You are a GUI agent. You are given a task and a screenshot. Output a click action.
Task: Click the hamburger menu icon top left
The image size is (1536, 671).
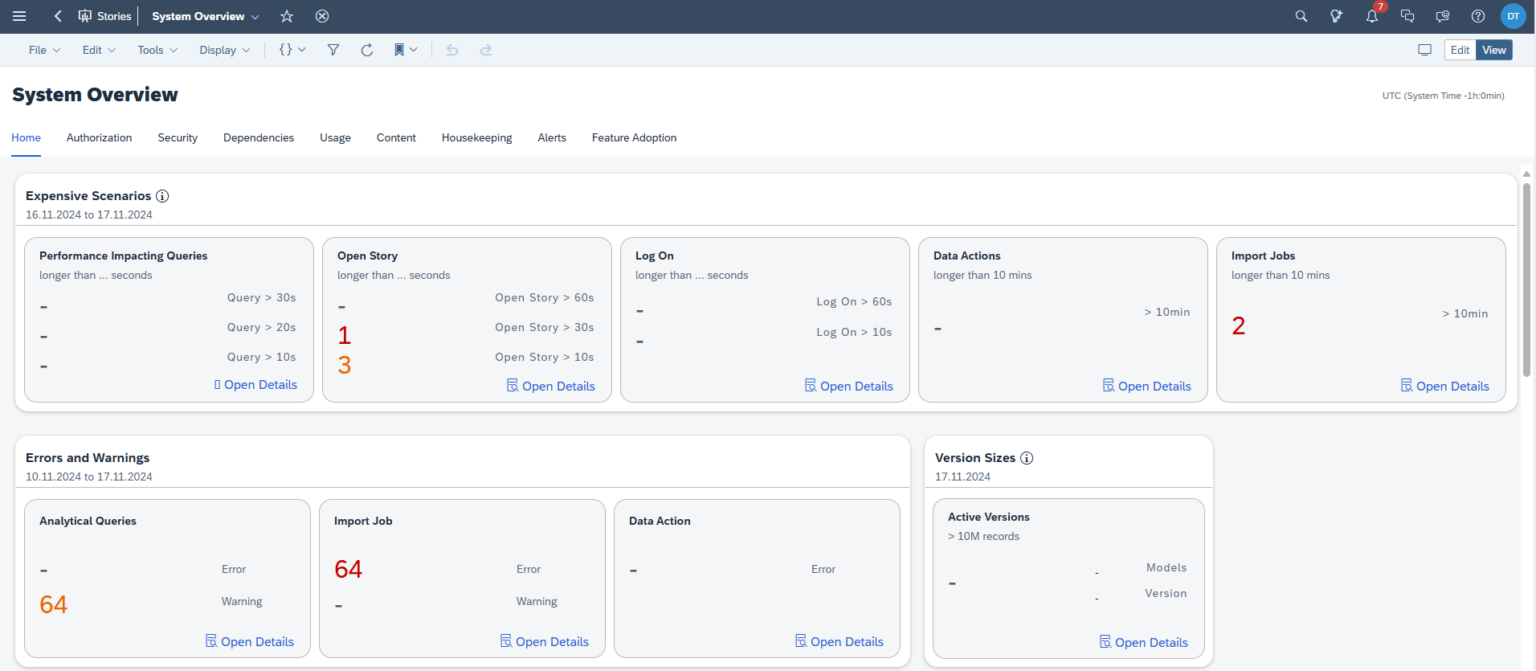point(19,16)
